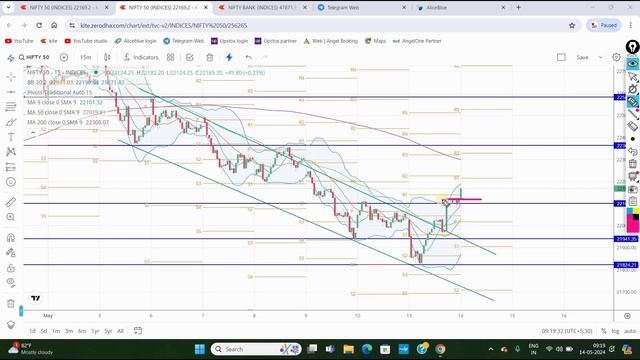640x360 pixels.
Task: Select the All date range
Action: [x=120, y=331]
